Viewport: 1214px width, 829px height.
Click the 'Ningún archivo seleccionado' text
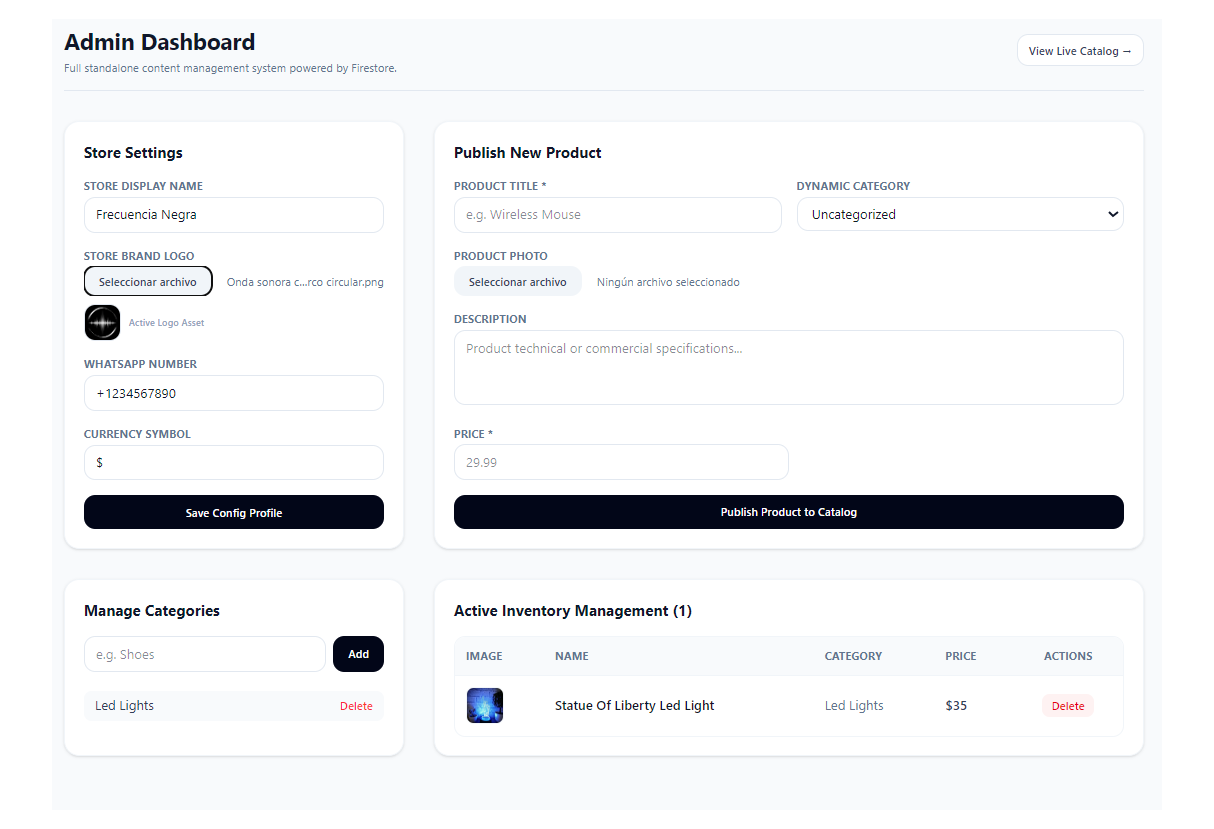pyautogui.click(x=668, y=282)
